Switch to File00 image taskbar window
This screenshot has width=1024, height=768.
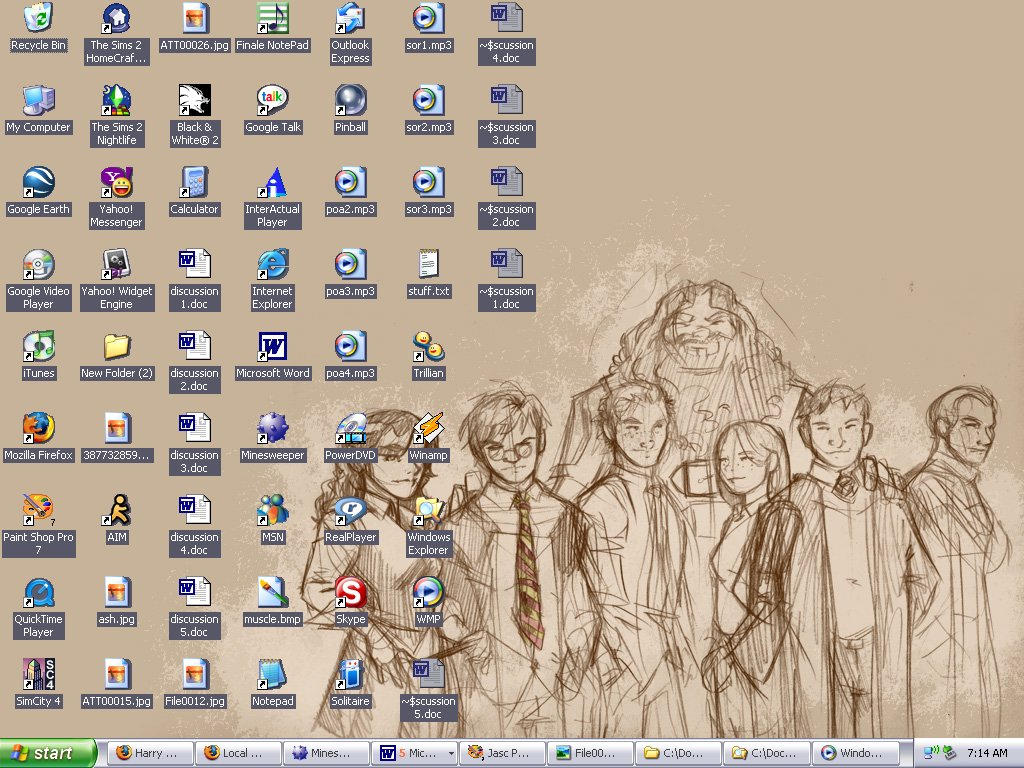tap(591, 753)
